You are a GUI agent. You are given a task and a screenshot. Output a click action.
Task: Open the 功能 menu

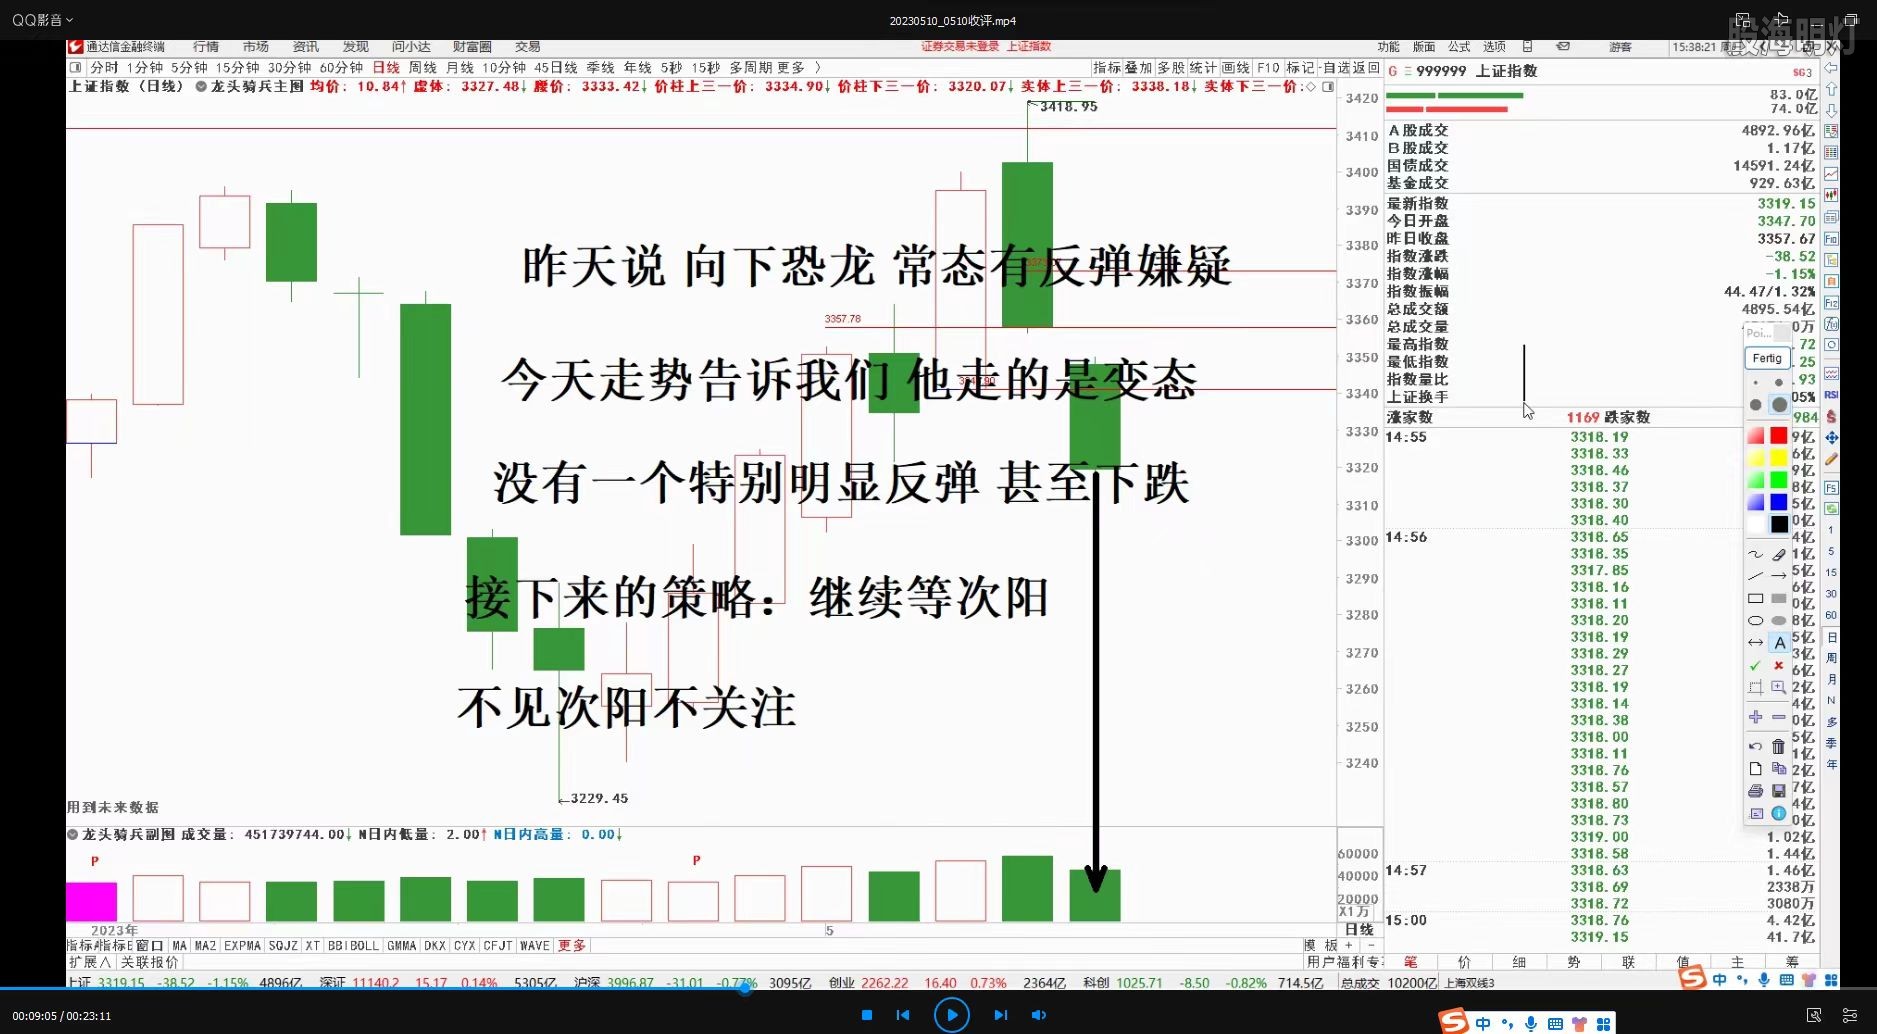[x=1388, y=47]
